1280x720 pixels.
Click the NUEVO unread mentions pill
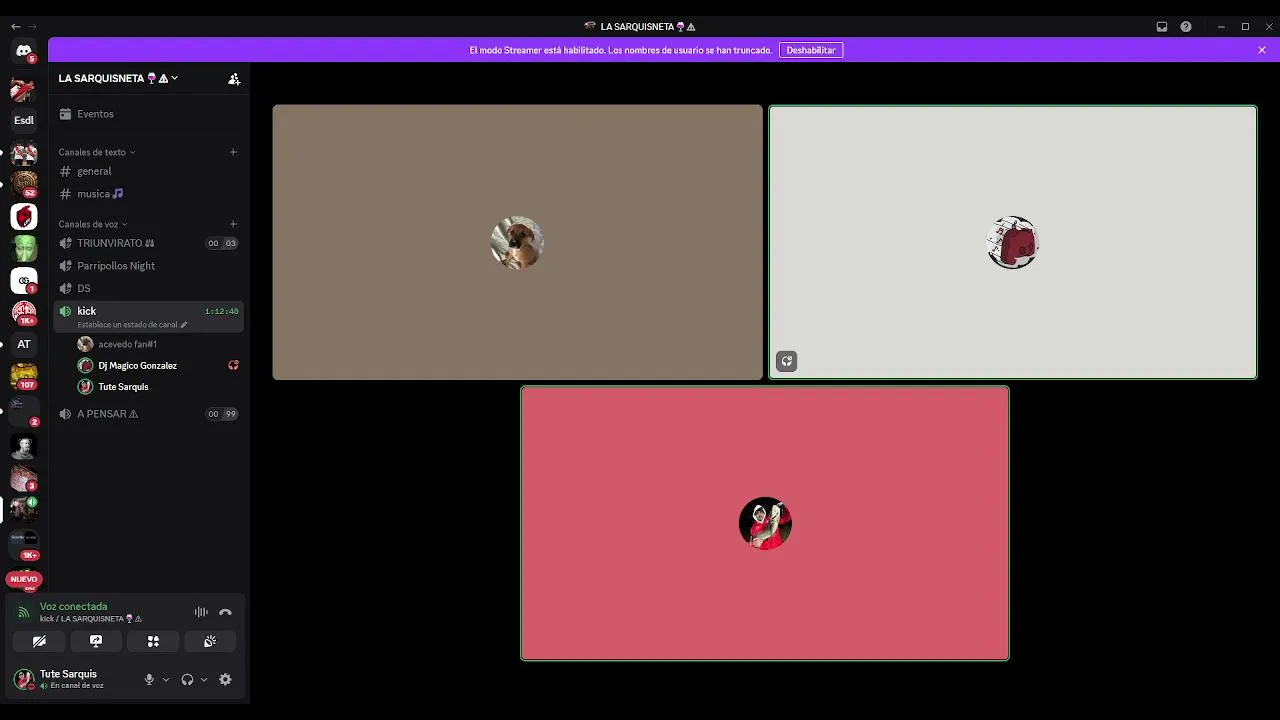[x=24, y=579]
